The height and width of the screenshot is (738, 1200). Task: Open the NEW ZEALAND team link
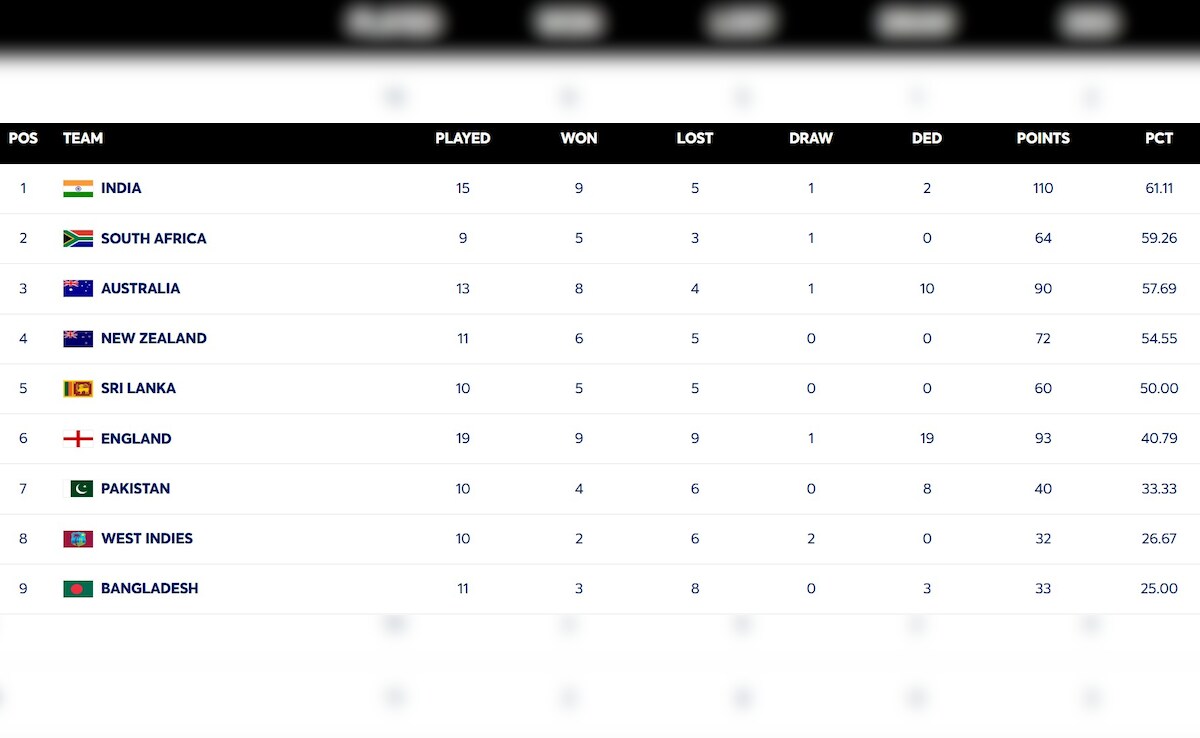[153, 338]
